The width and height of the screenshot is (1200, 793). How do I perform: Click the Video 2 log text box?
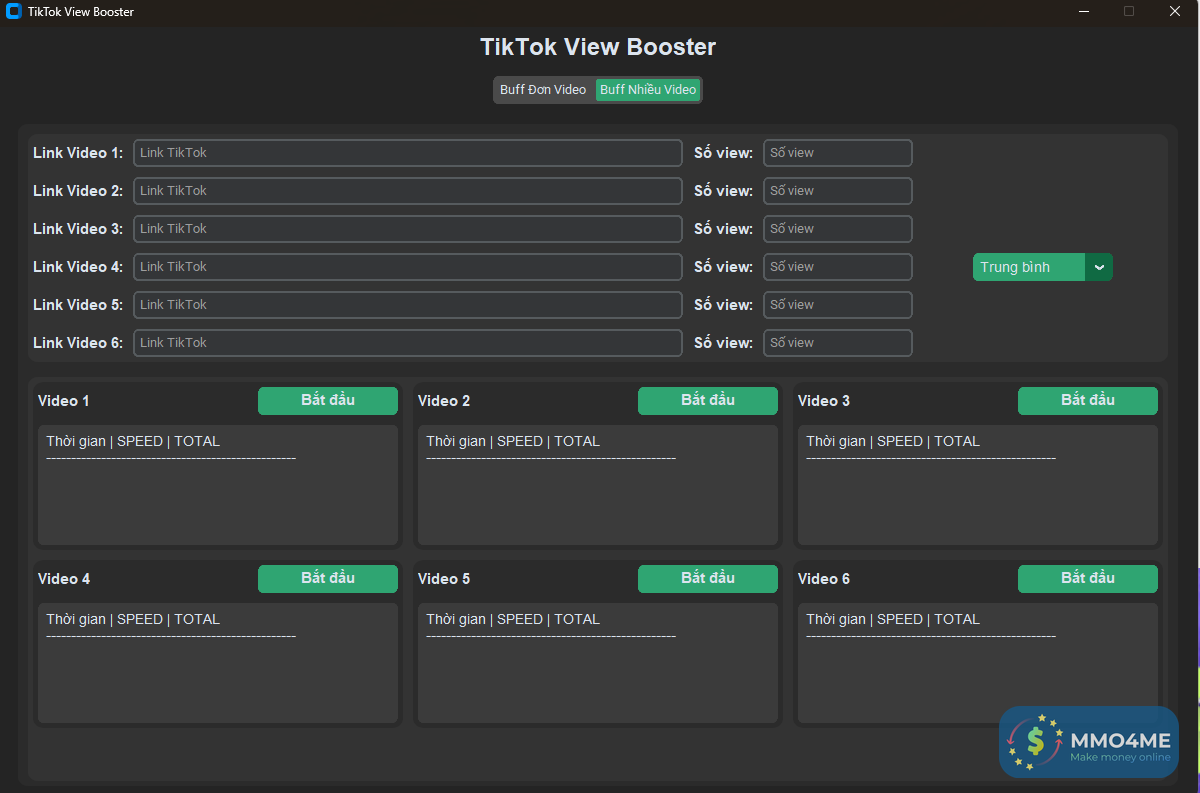pyautogui.click(x=598, y=485)
